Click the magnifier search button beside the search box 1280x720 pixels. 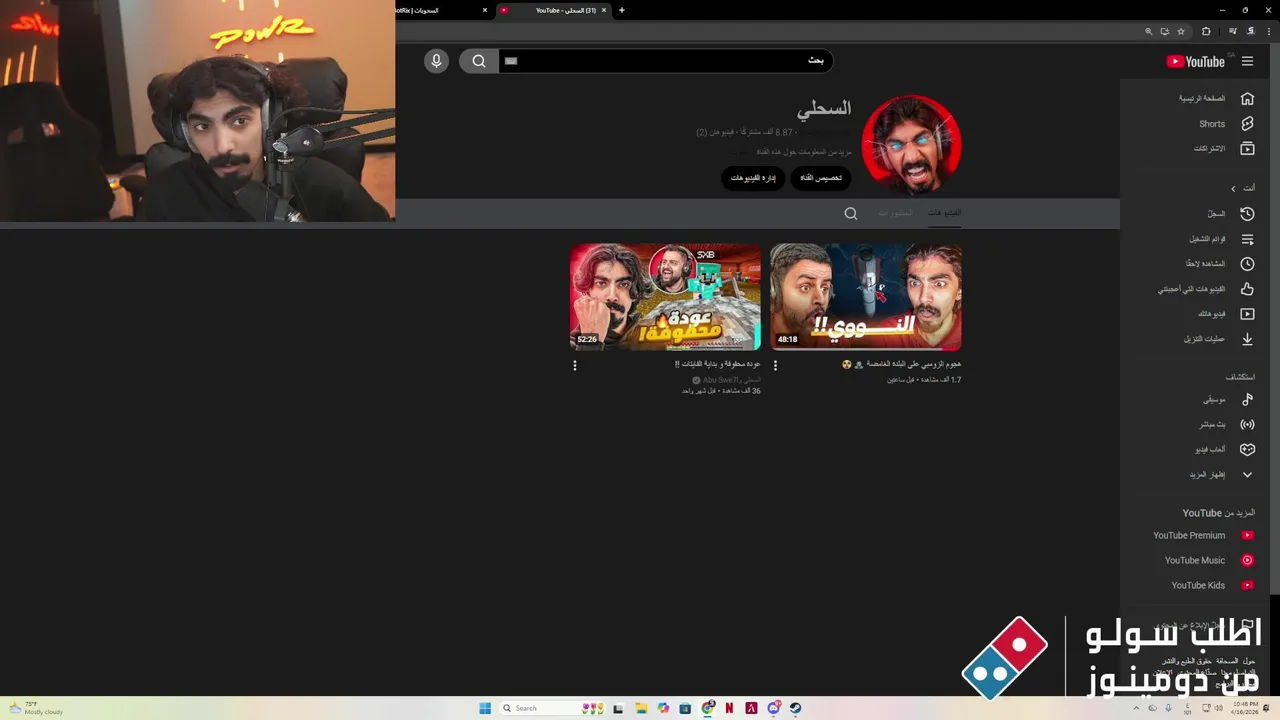pos(479,61)
